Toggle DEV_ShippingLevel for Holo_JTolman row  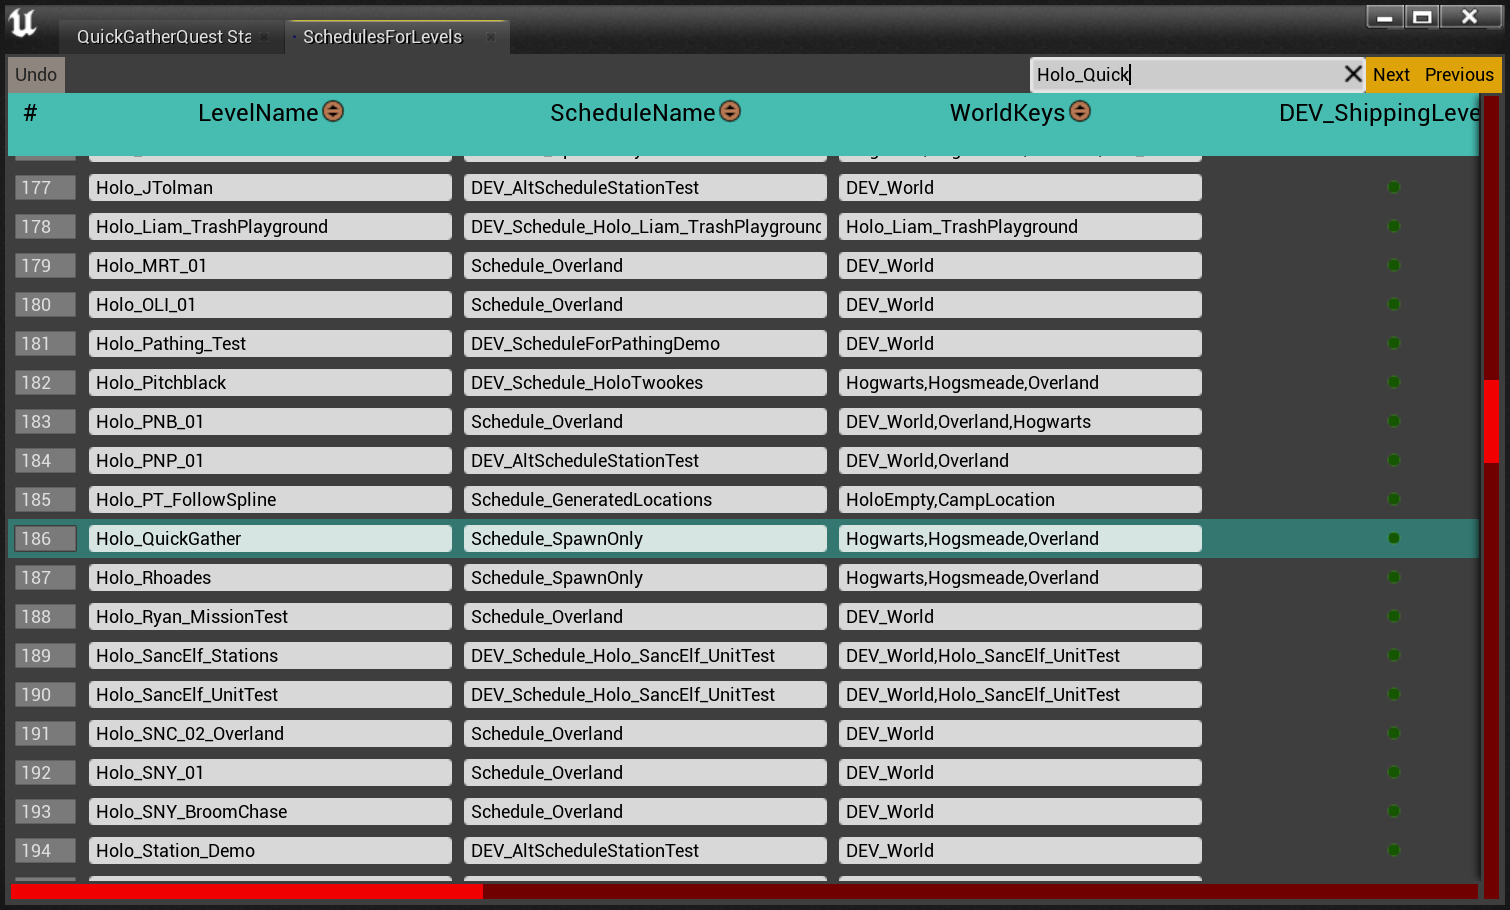point(1394,187)
